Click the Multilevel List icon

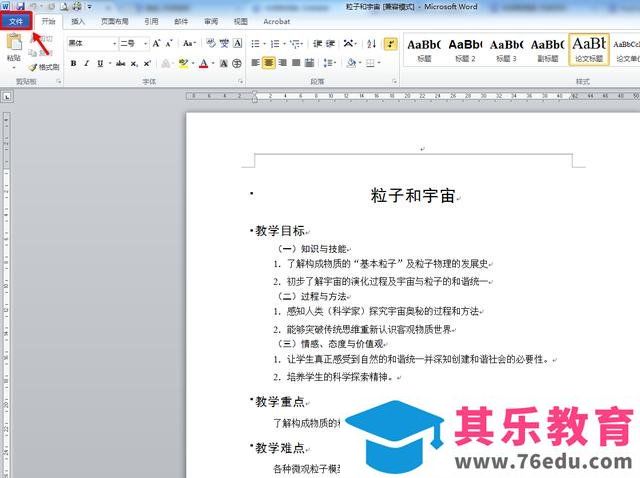click(x=295, y=43)
